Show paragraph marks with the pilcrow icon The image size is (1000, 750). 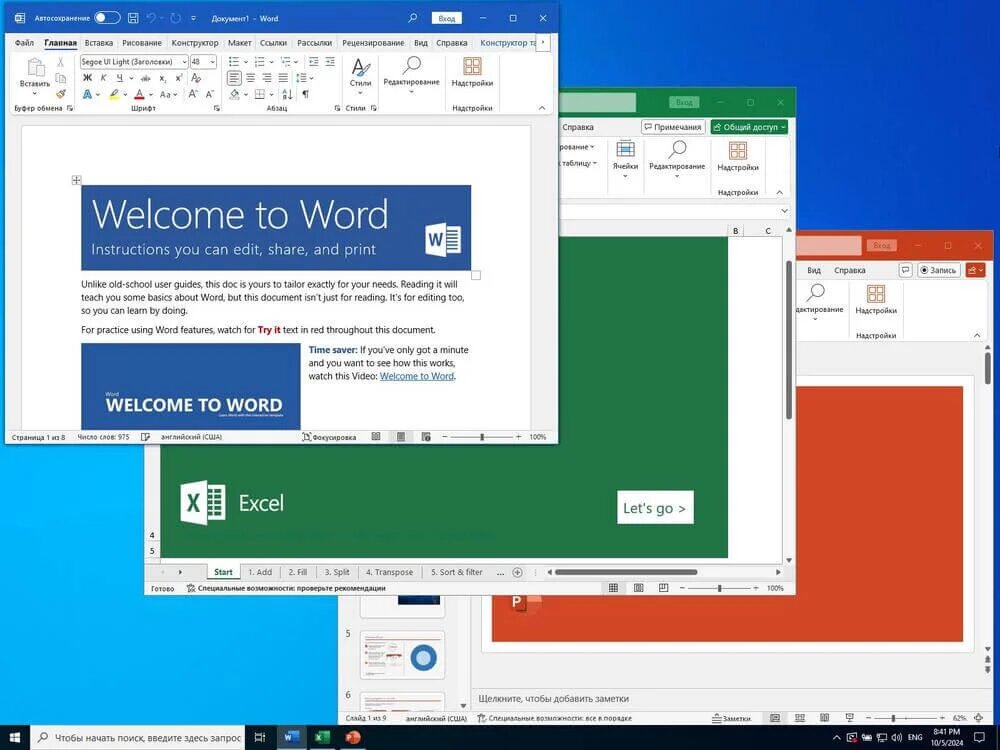(305, 94)
